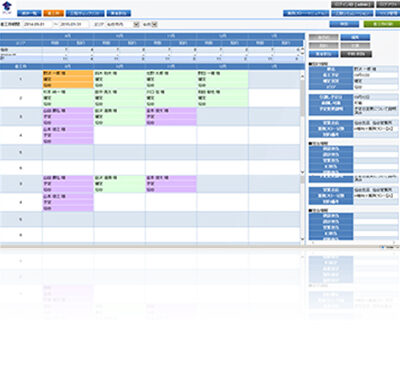Image resolution: width=400 pixels, height=372 pixels.
Task: Open the rightmost blue button of the top-right menu row
Action: coord(387,13)
